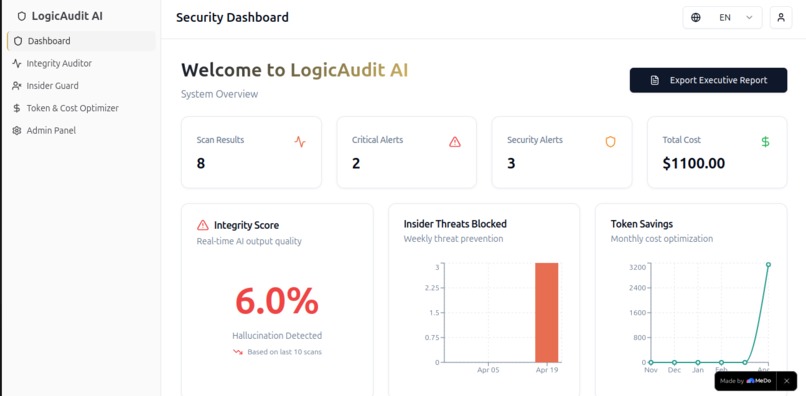806x396 pixels.
Task: Click the Token Savings chart title
Action: click(642, 224)
